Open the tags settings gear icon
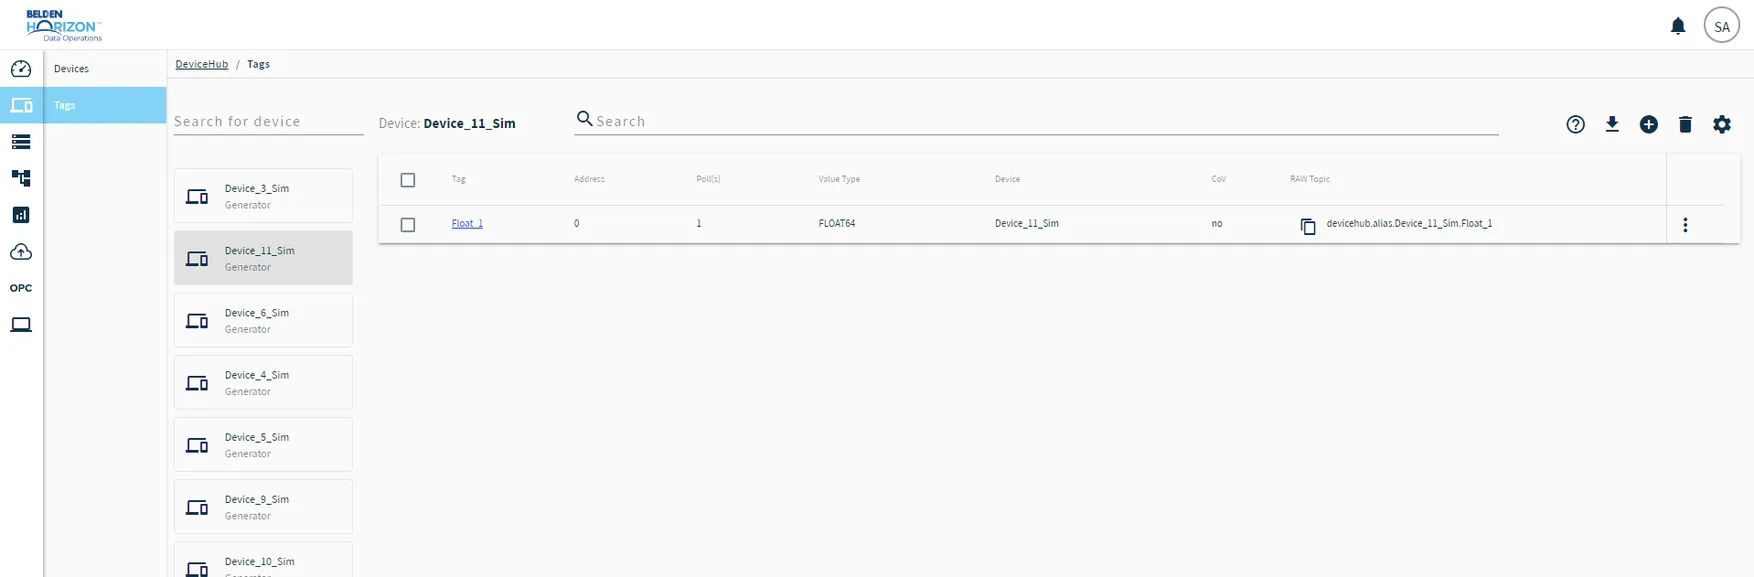Screen dimensions: 1754x577 (x=1722, y=124)
